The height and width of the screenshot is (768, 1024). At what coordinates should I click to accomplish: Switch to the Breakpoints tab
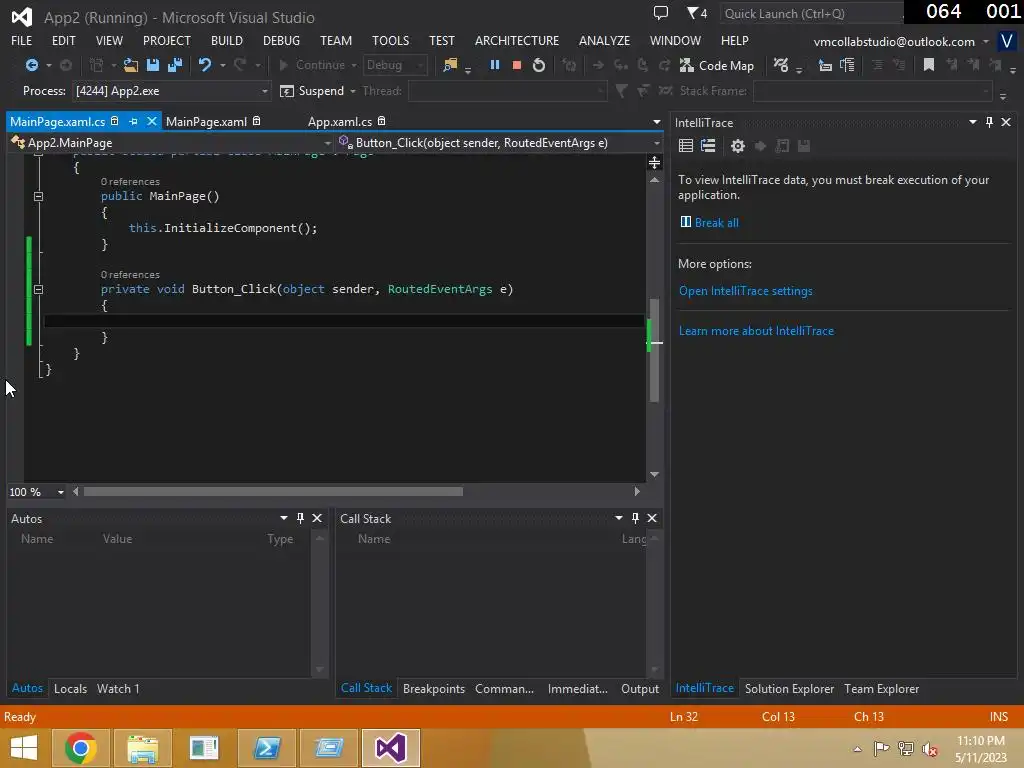(434, 688)
